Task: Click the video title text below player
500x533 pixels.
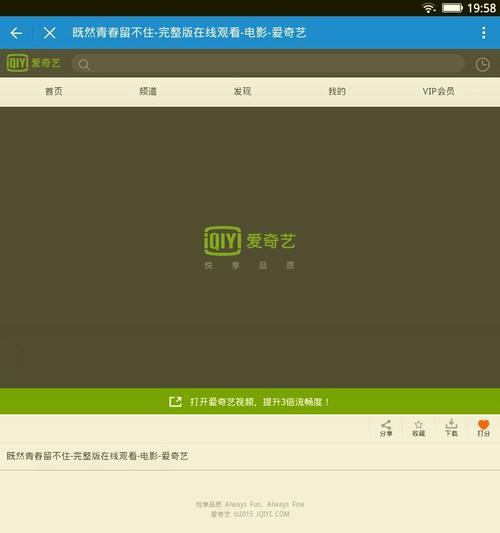Action: (97, 456)
